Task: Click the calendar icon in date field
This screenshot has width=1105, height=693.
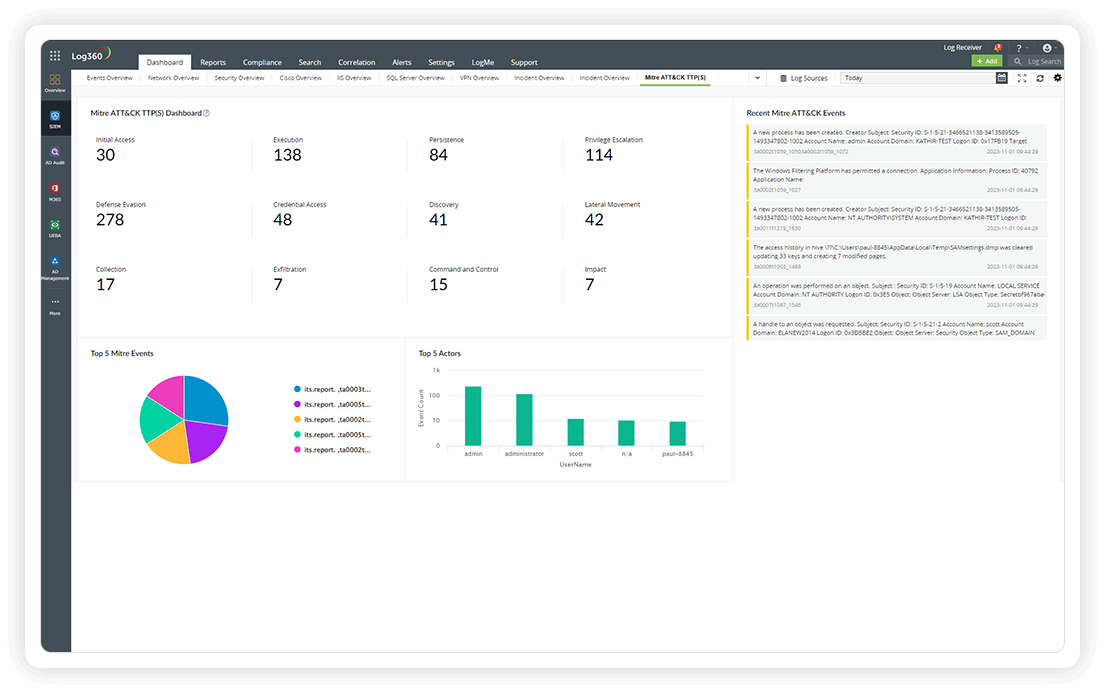Action: (x=1002, y=78)
